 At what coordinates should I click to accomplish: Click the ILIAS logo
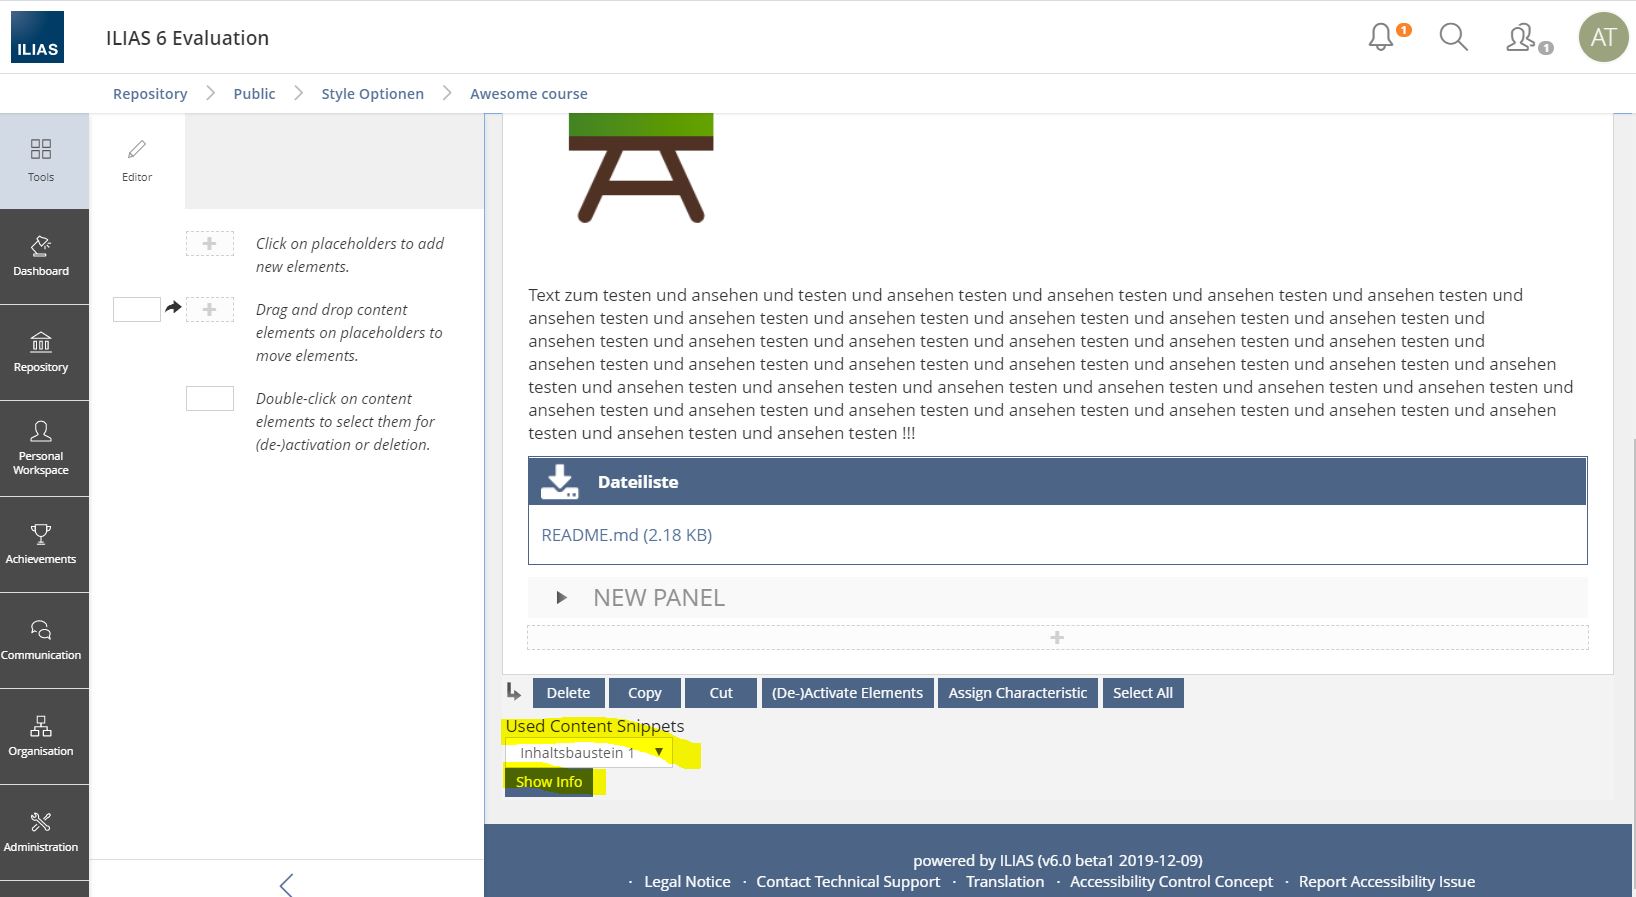[x=37, y=37]
